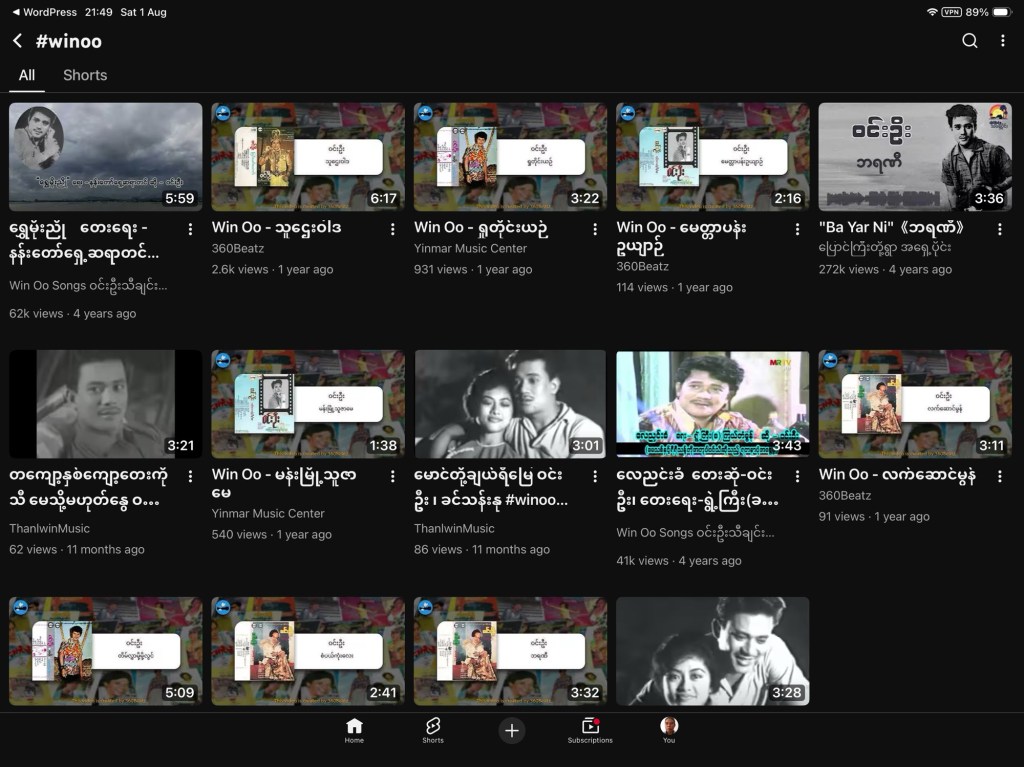Play the 3:28 couple video thumbnail
Image resolution: width=1024 pixels, height=767 pixels.
coord(713,651)
